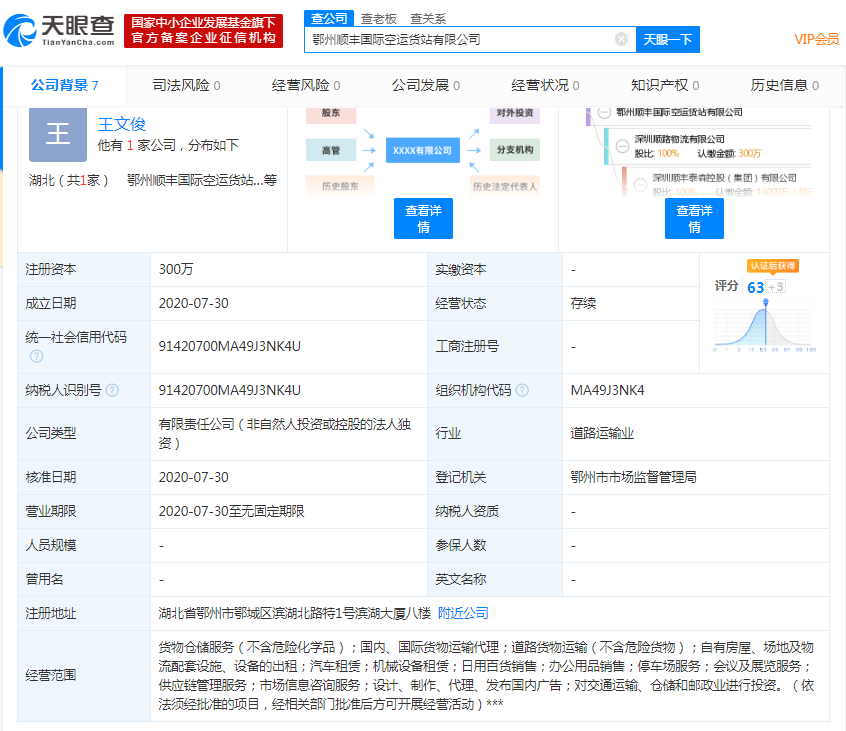Click the TianYanCha logo
Screen dimensions: 846x731
pos(59,30)
